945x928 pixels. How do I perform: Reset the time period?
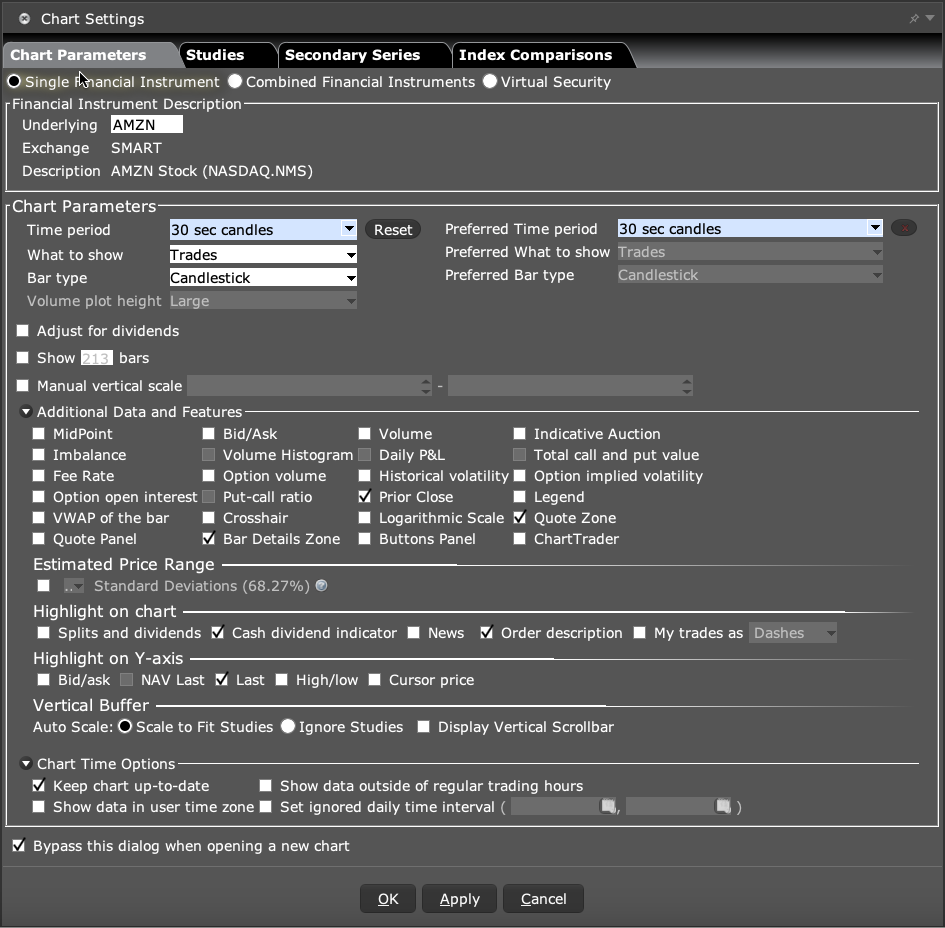(393, 230)
